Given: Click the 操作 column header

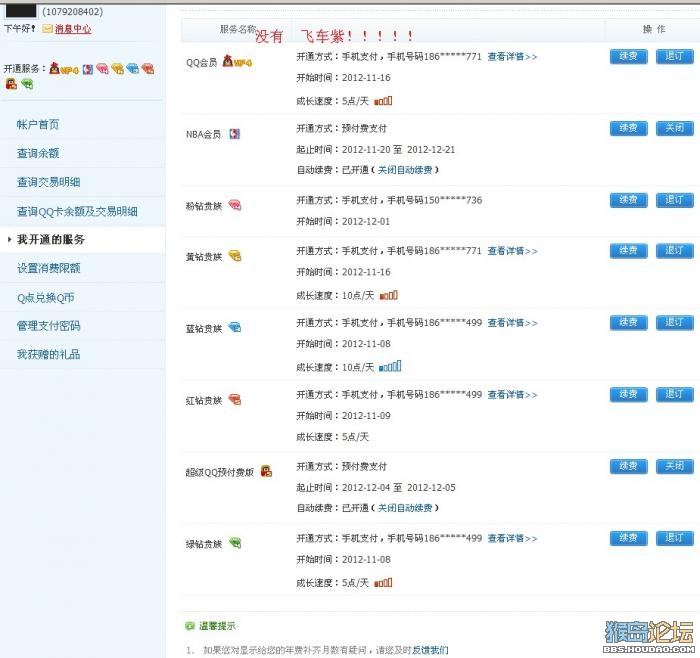Looking at the screenshot, I should pyautogui.click(x=654, y=29).
